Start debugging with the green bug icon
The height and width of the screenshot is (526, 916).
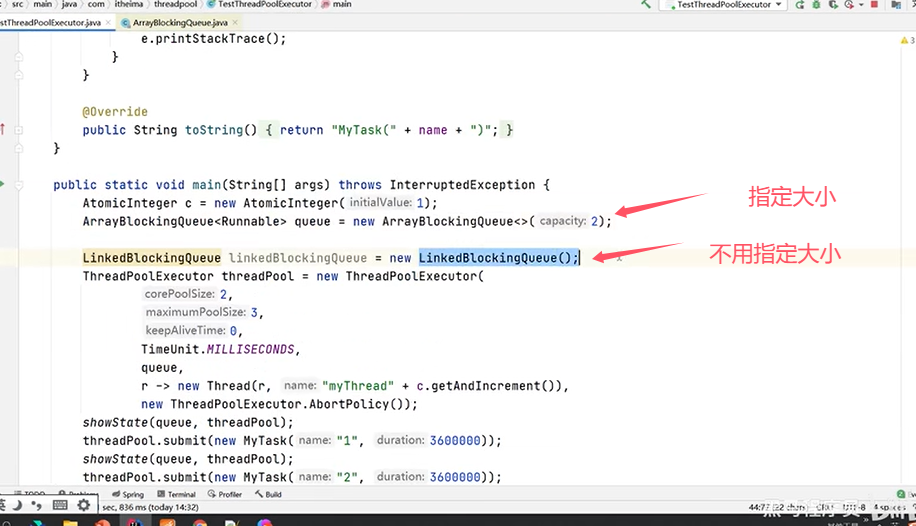[x=816, y=4]
